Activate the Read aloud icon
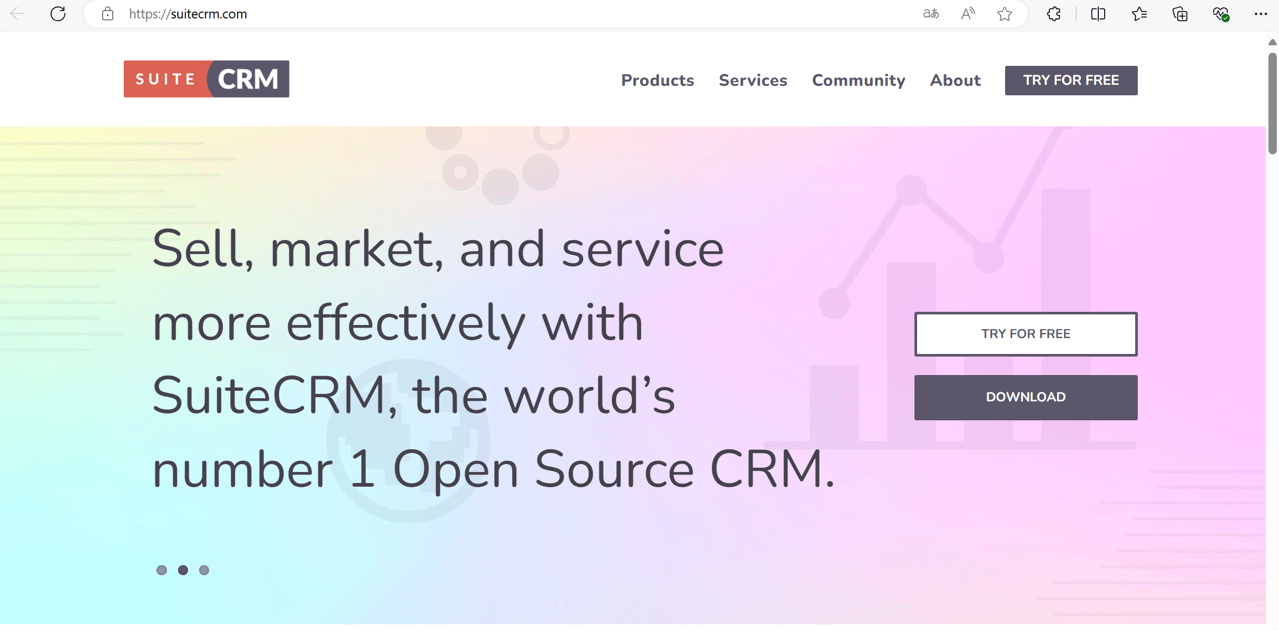Image resolution: width=1279 pixels, height=631 pixels. coord(968,14)
